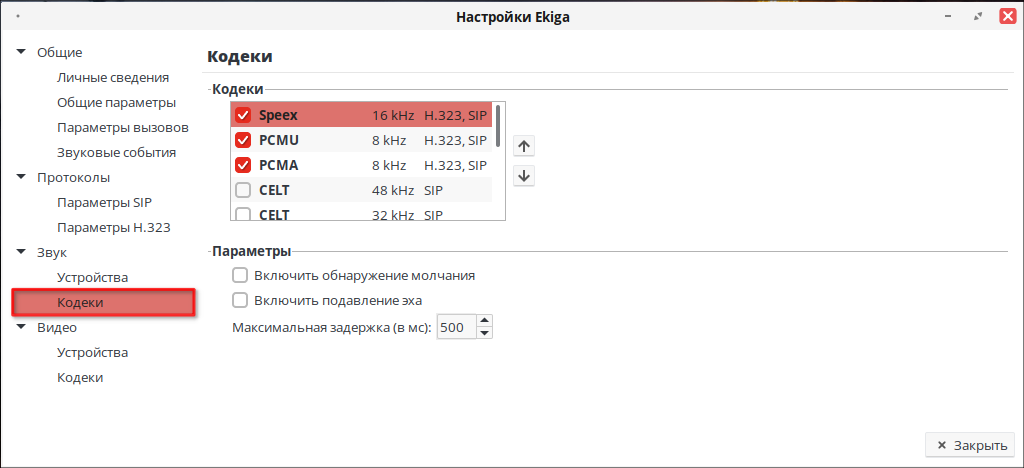Select the CELT 48 kHz row
The height and width of the screenshot is (468, 1024).
pos(361,190)
